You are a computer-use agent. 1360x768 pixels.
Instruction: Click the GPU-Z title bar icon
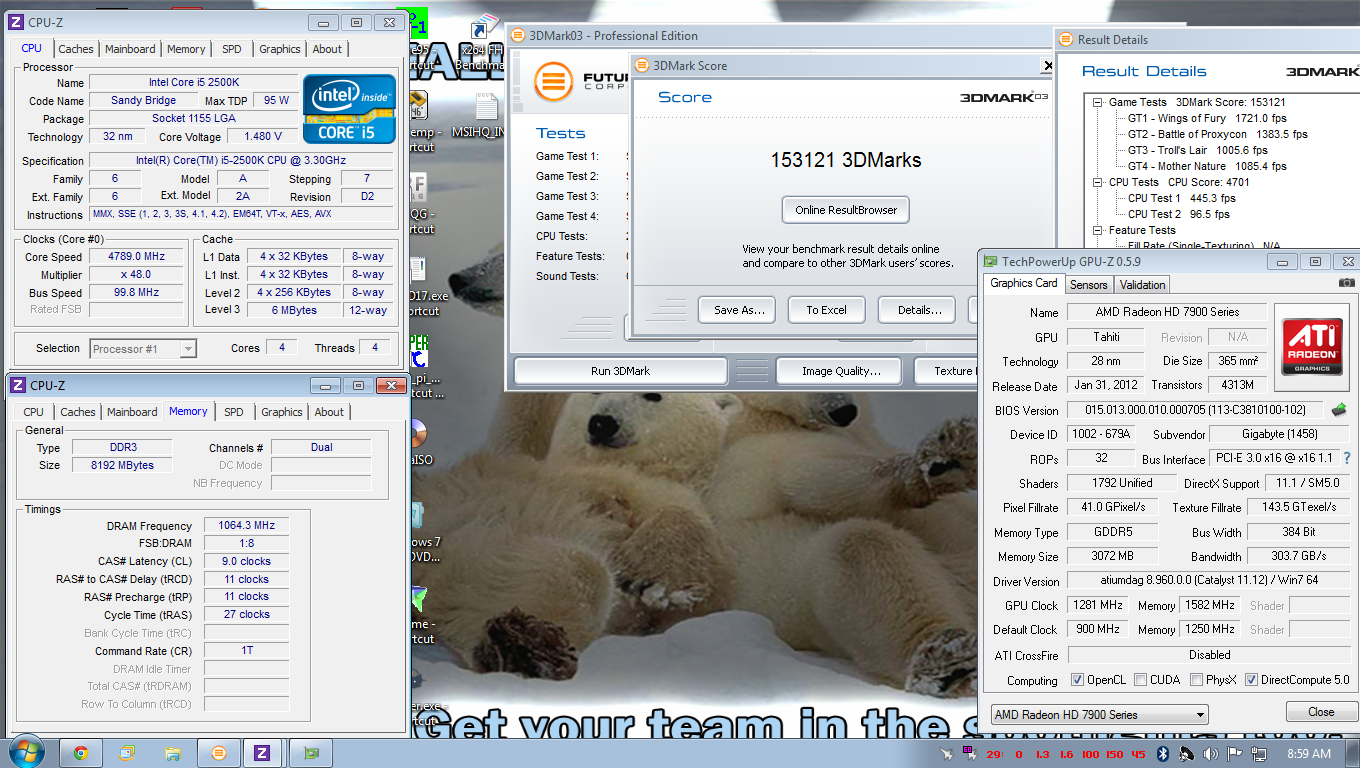[989, 261]
